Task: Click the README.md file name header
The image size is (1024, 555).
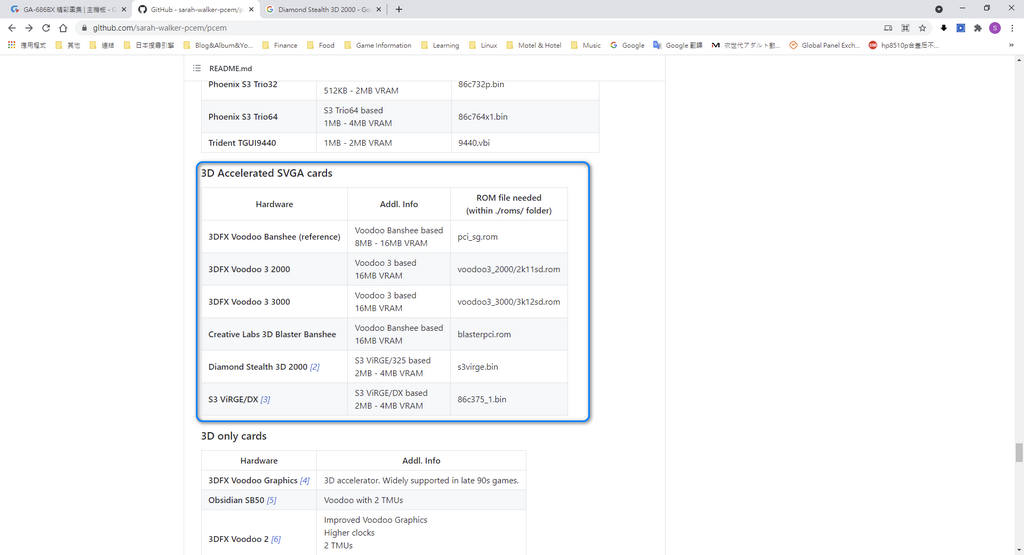Action: (231, 68)
